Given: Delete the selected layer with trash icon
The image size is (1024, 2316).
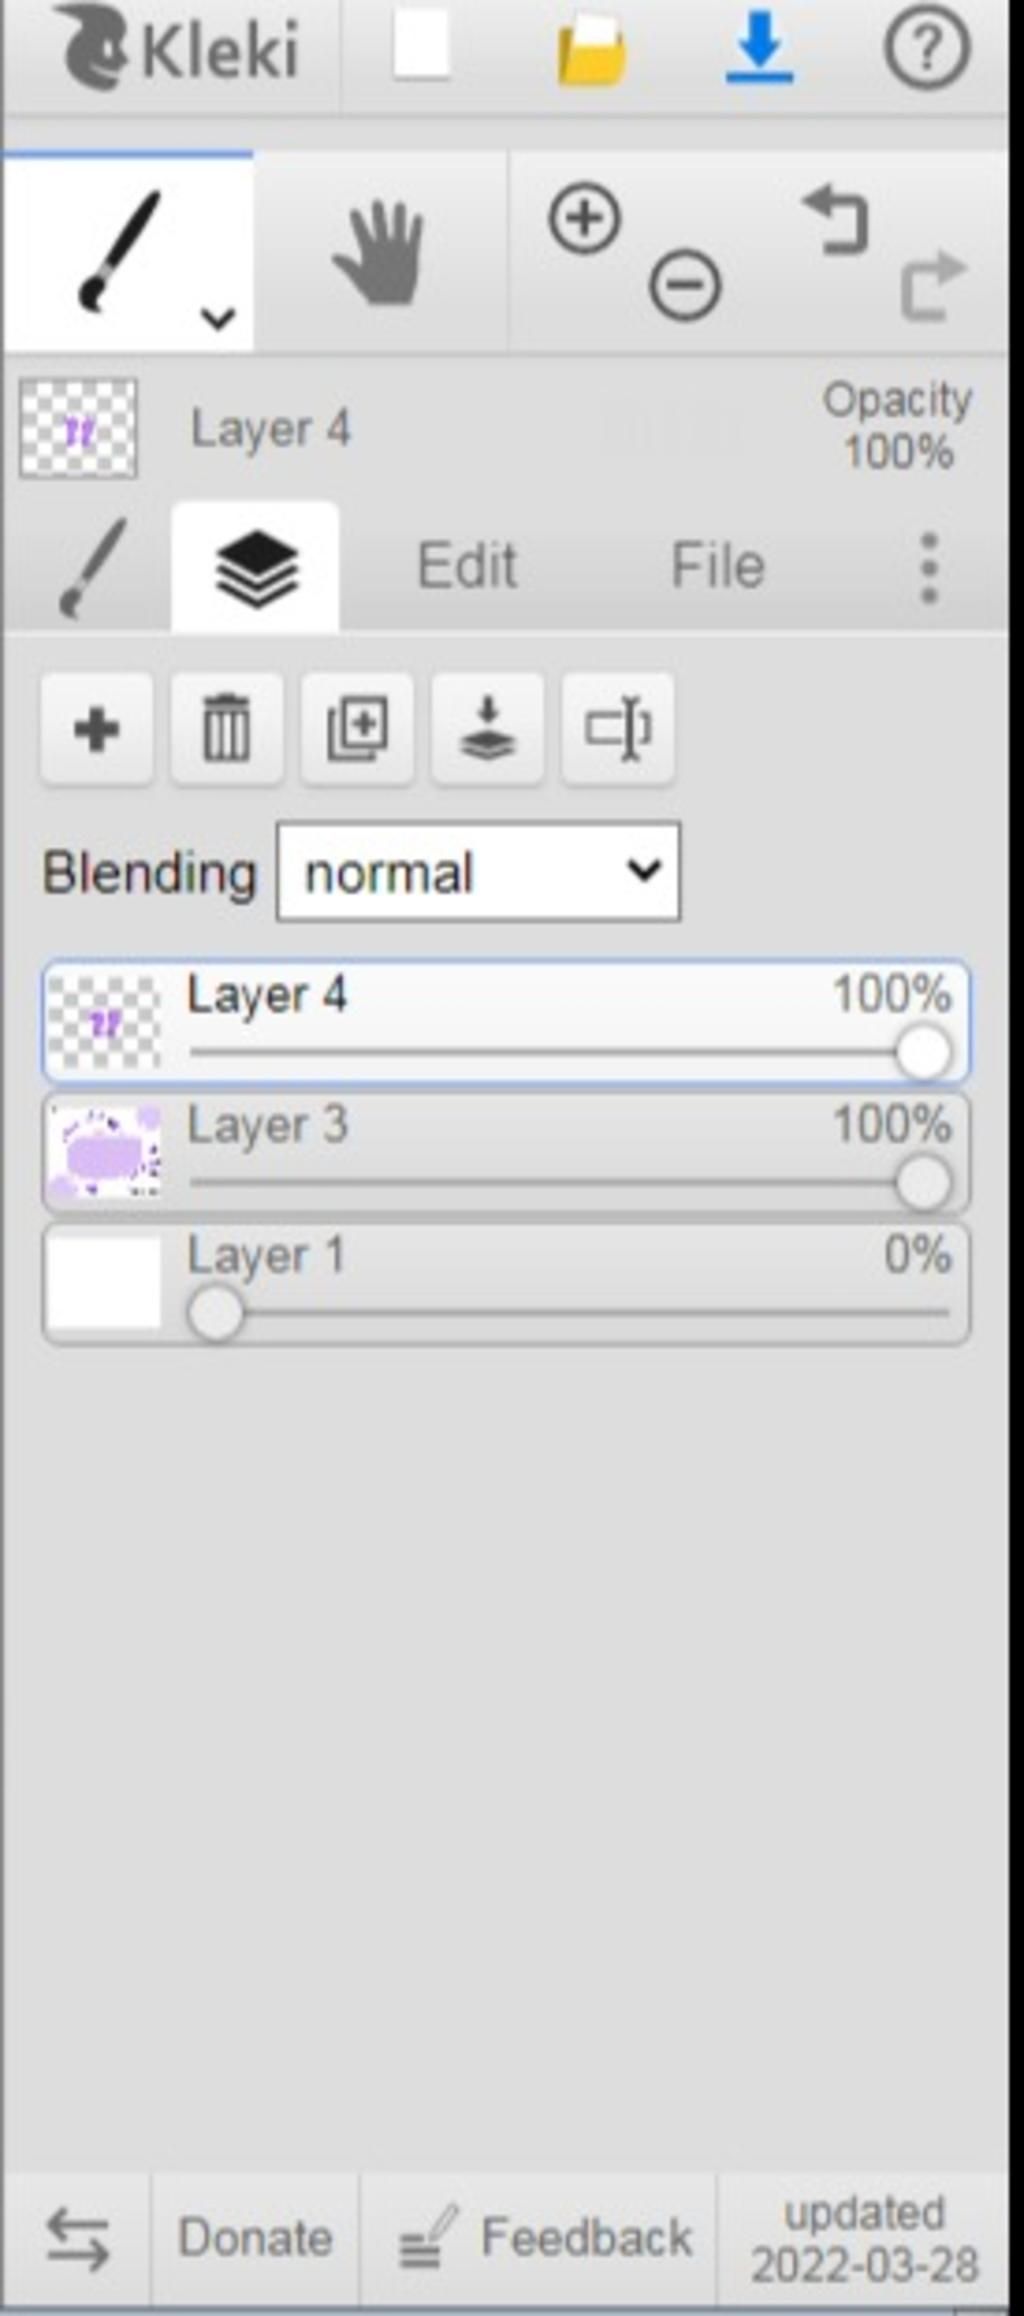Looking at the screenshot, I should pos(227,729).
